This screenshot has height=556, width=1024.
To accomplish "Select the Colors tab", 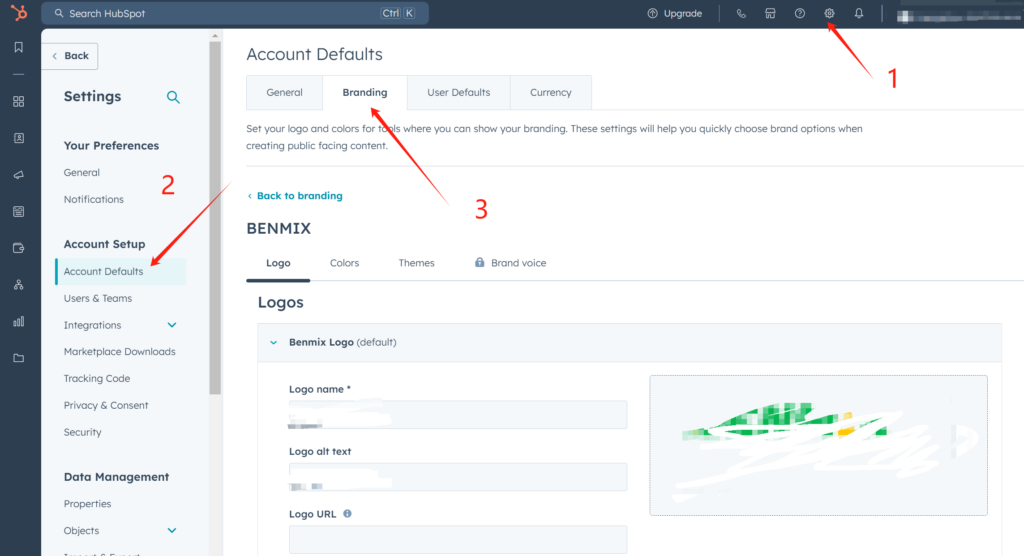I will pos(344,263).
